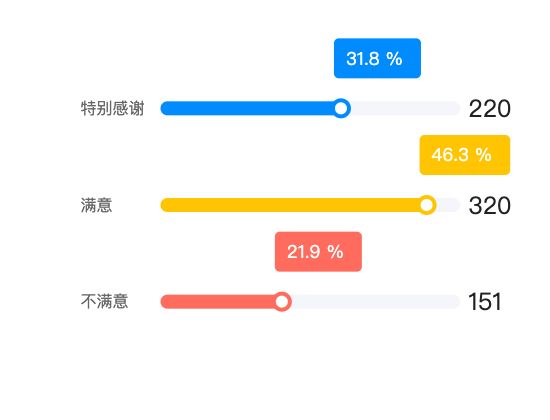The image size is (550, 420).
Task: Click the 151 count value
Action: pyautogui.click(x=485, y=302)
